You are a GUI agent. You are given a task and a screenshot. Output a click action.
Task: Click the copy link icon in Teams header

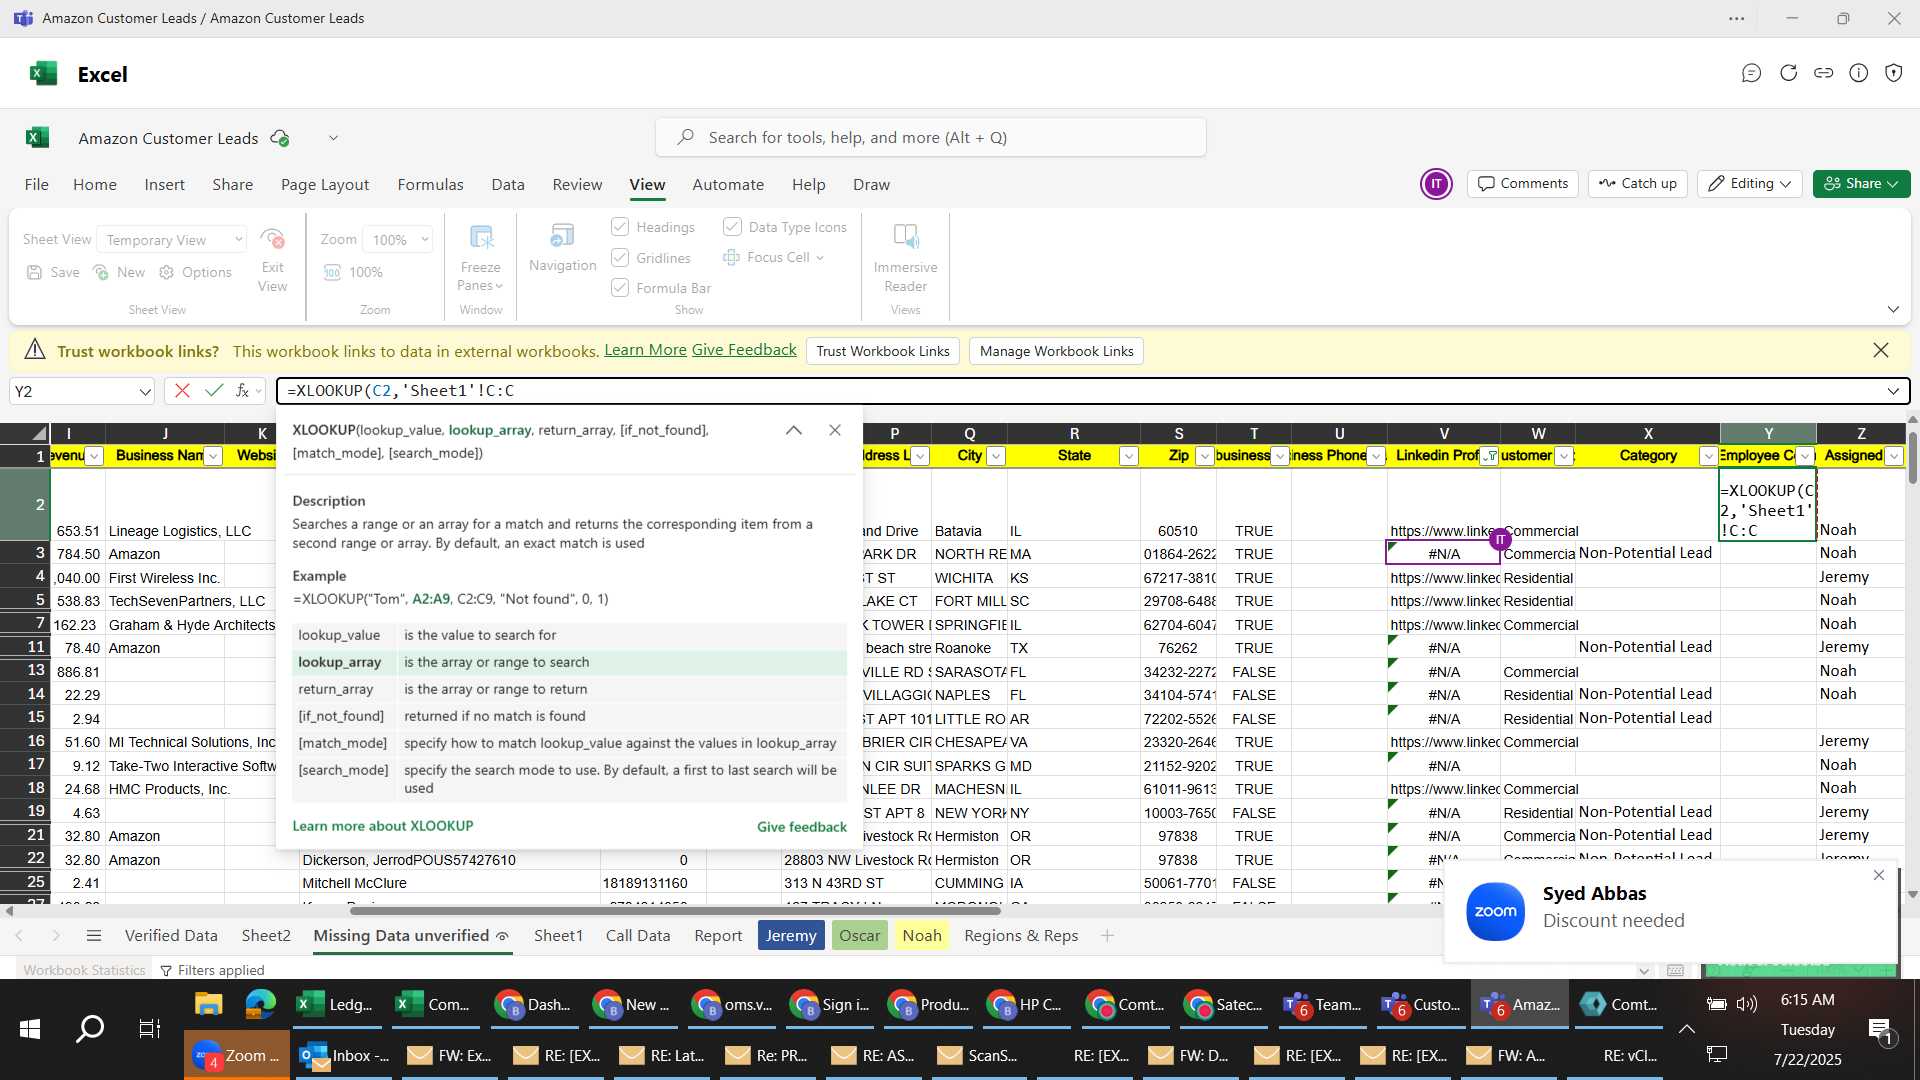tap(1824, 73)
